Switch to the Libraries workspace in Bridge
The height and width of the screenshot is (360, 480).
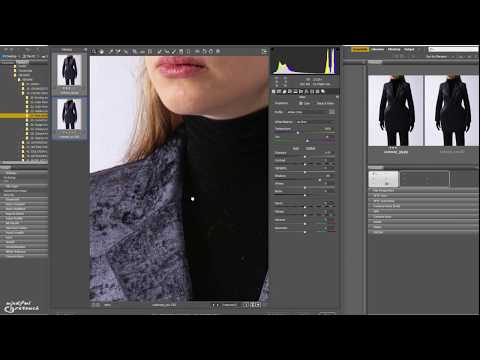[377, 49]
